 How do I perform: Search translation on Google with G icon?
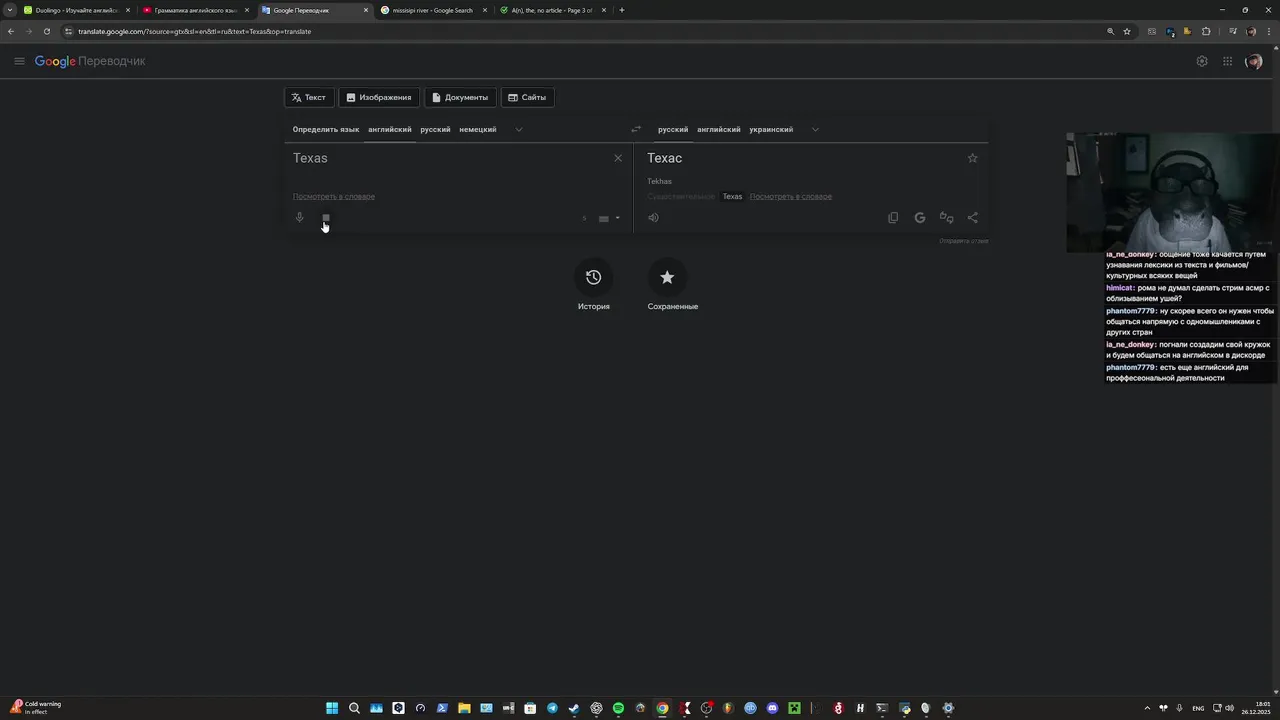coord(920,217)
